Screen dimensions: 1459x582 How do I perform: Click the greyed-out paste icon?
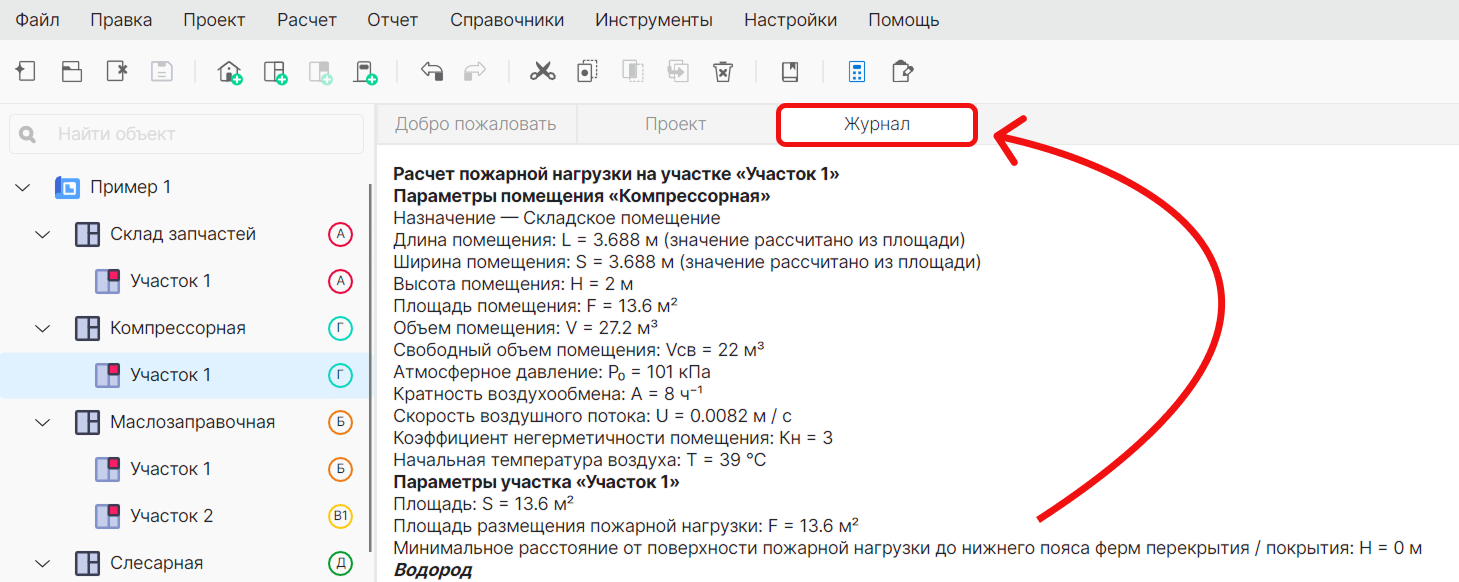coord(633,71)
